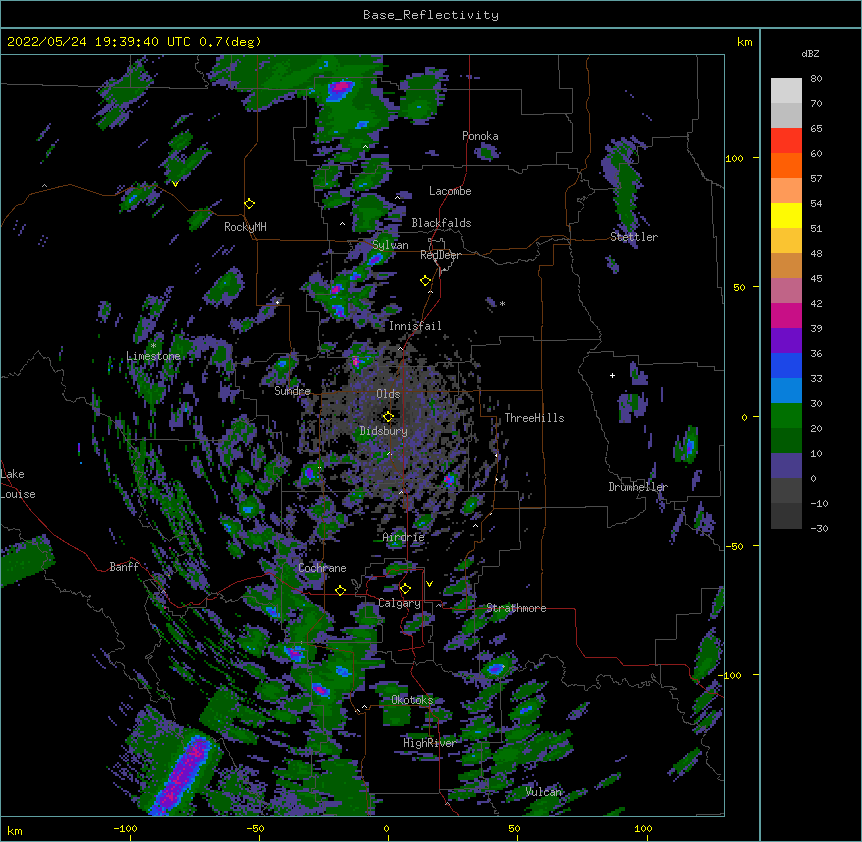Click the Ponoka city label
The height and width of the screenshot is (842, 862).
click(480, 136)
